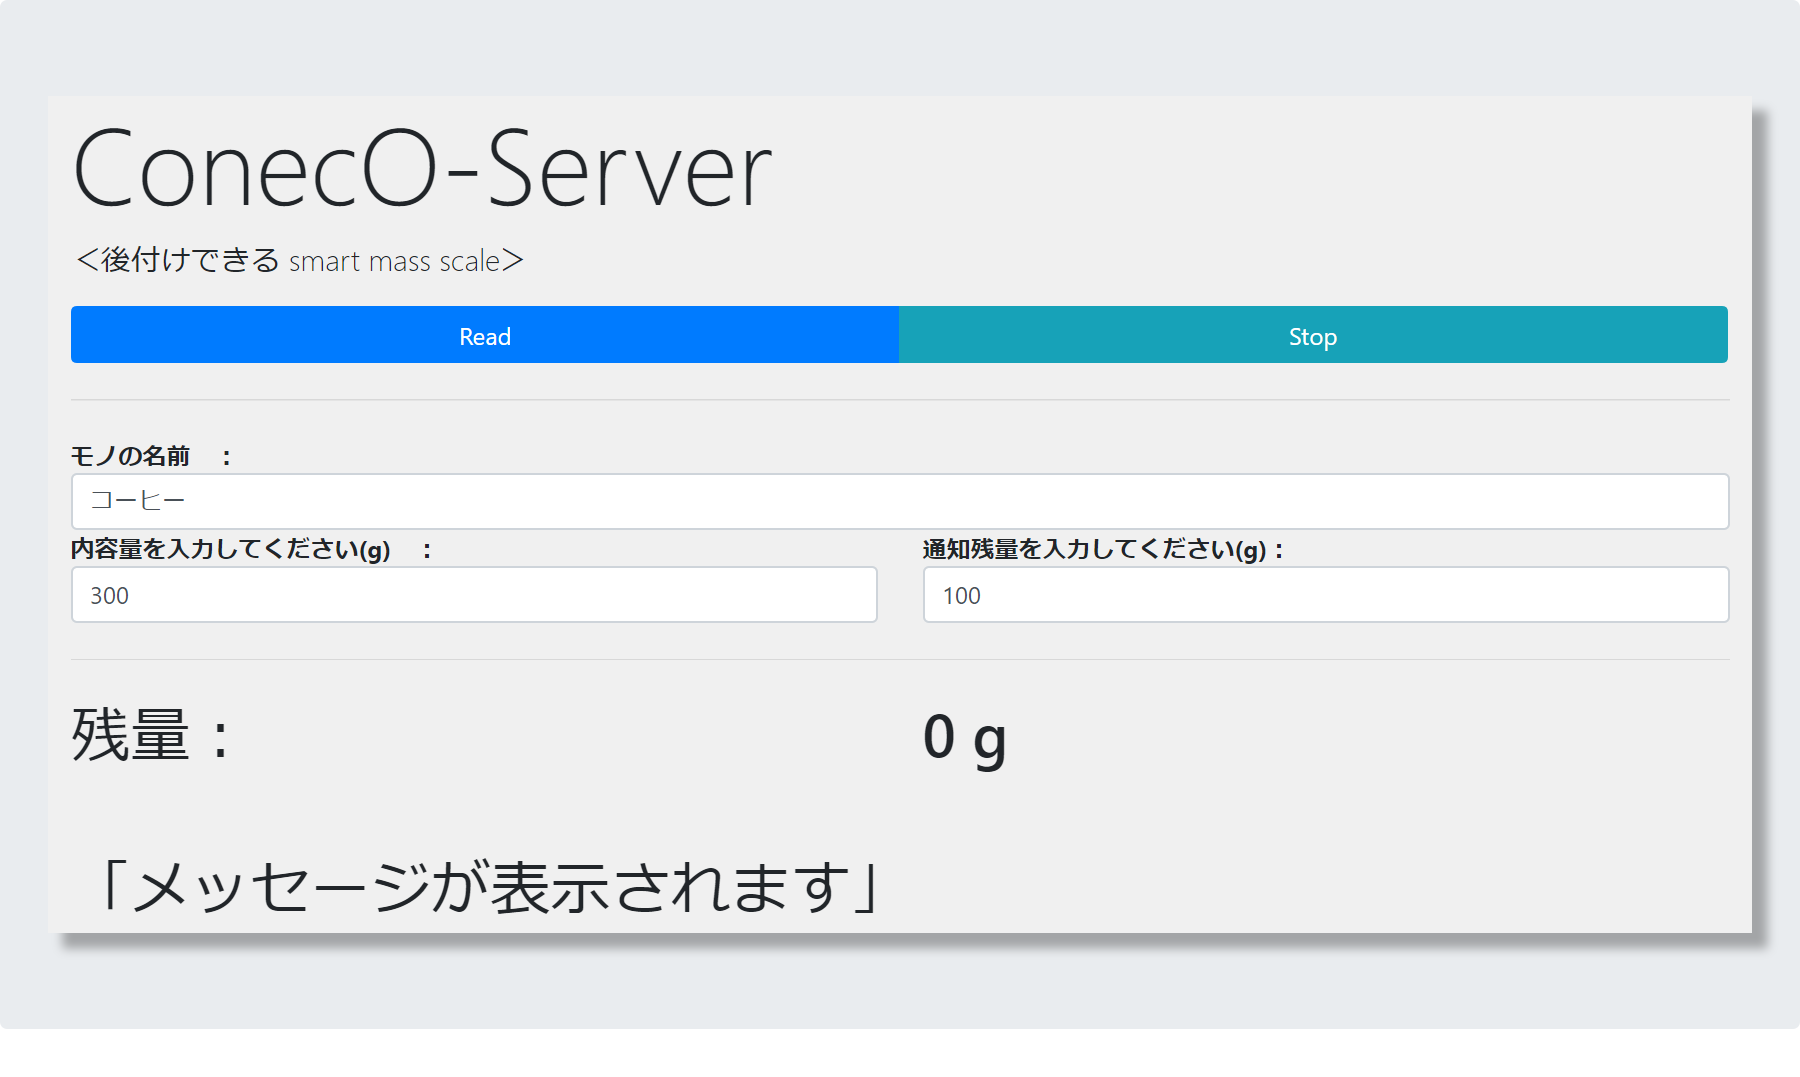
Task: Click the Read button to start measuring
Action: [x=484, y=335]
